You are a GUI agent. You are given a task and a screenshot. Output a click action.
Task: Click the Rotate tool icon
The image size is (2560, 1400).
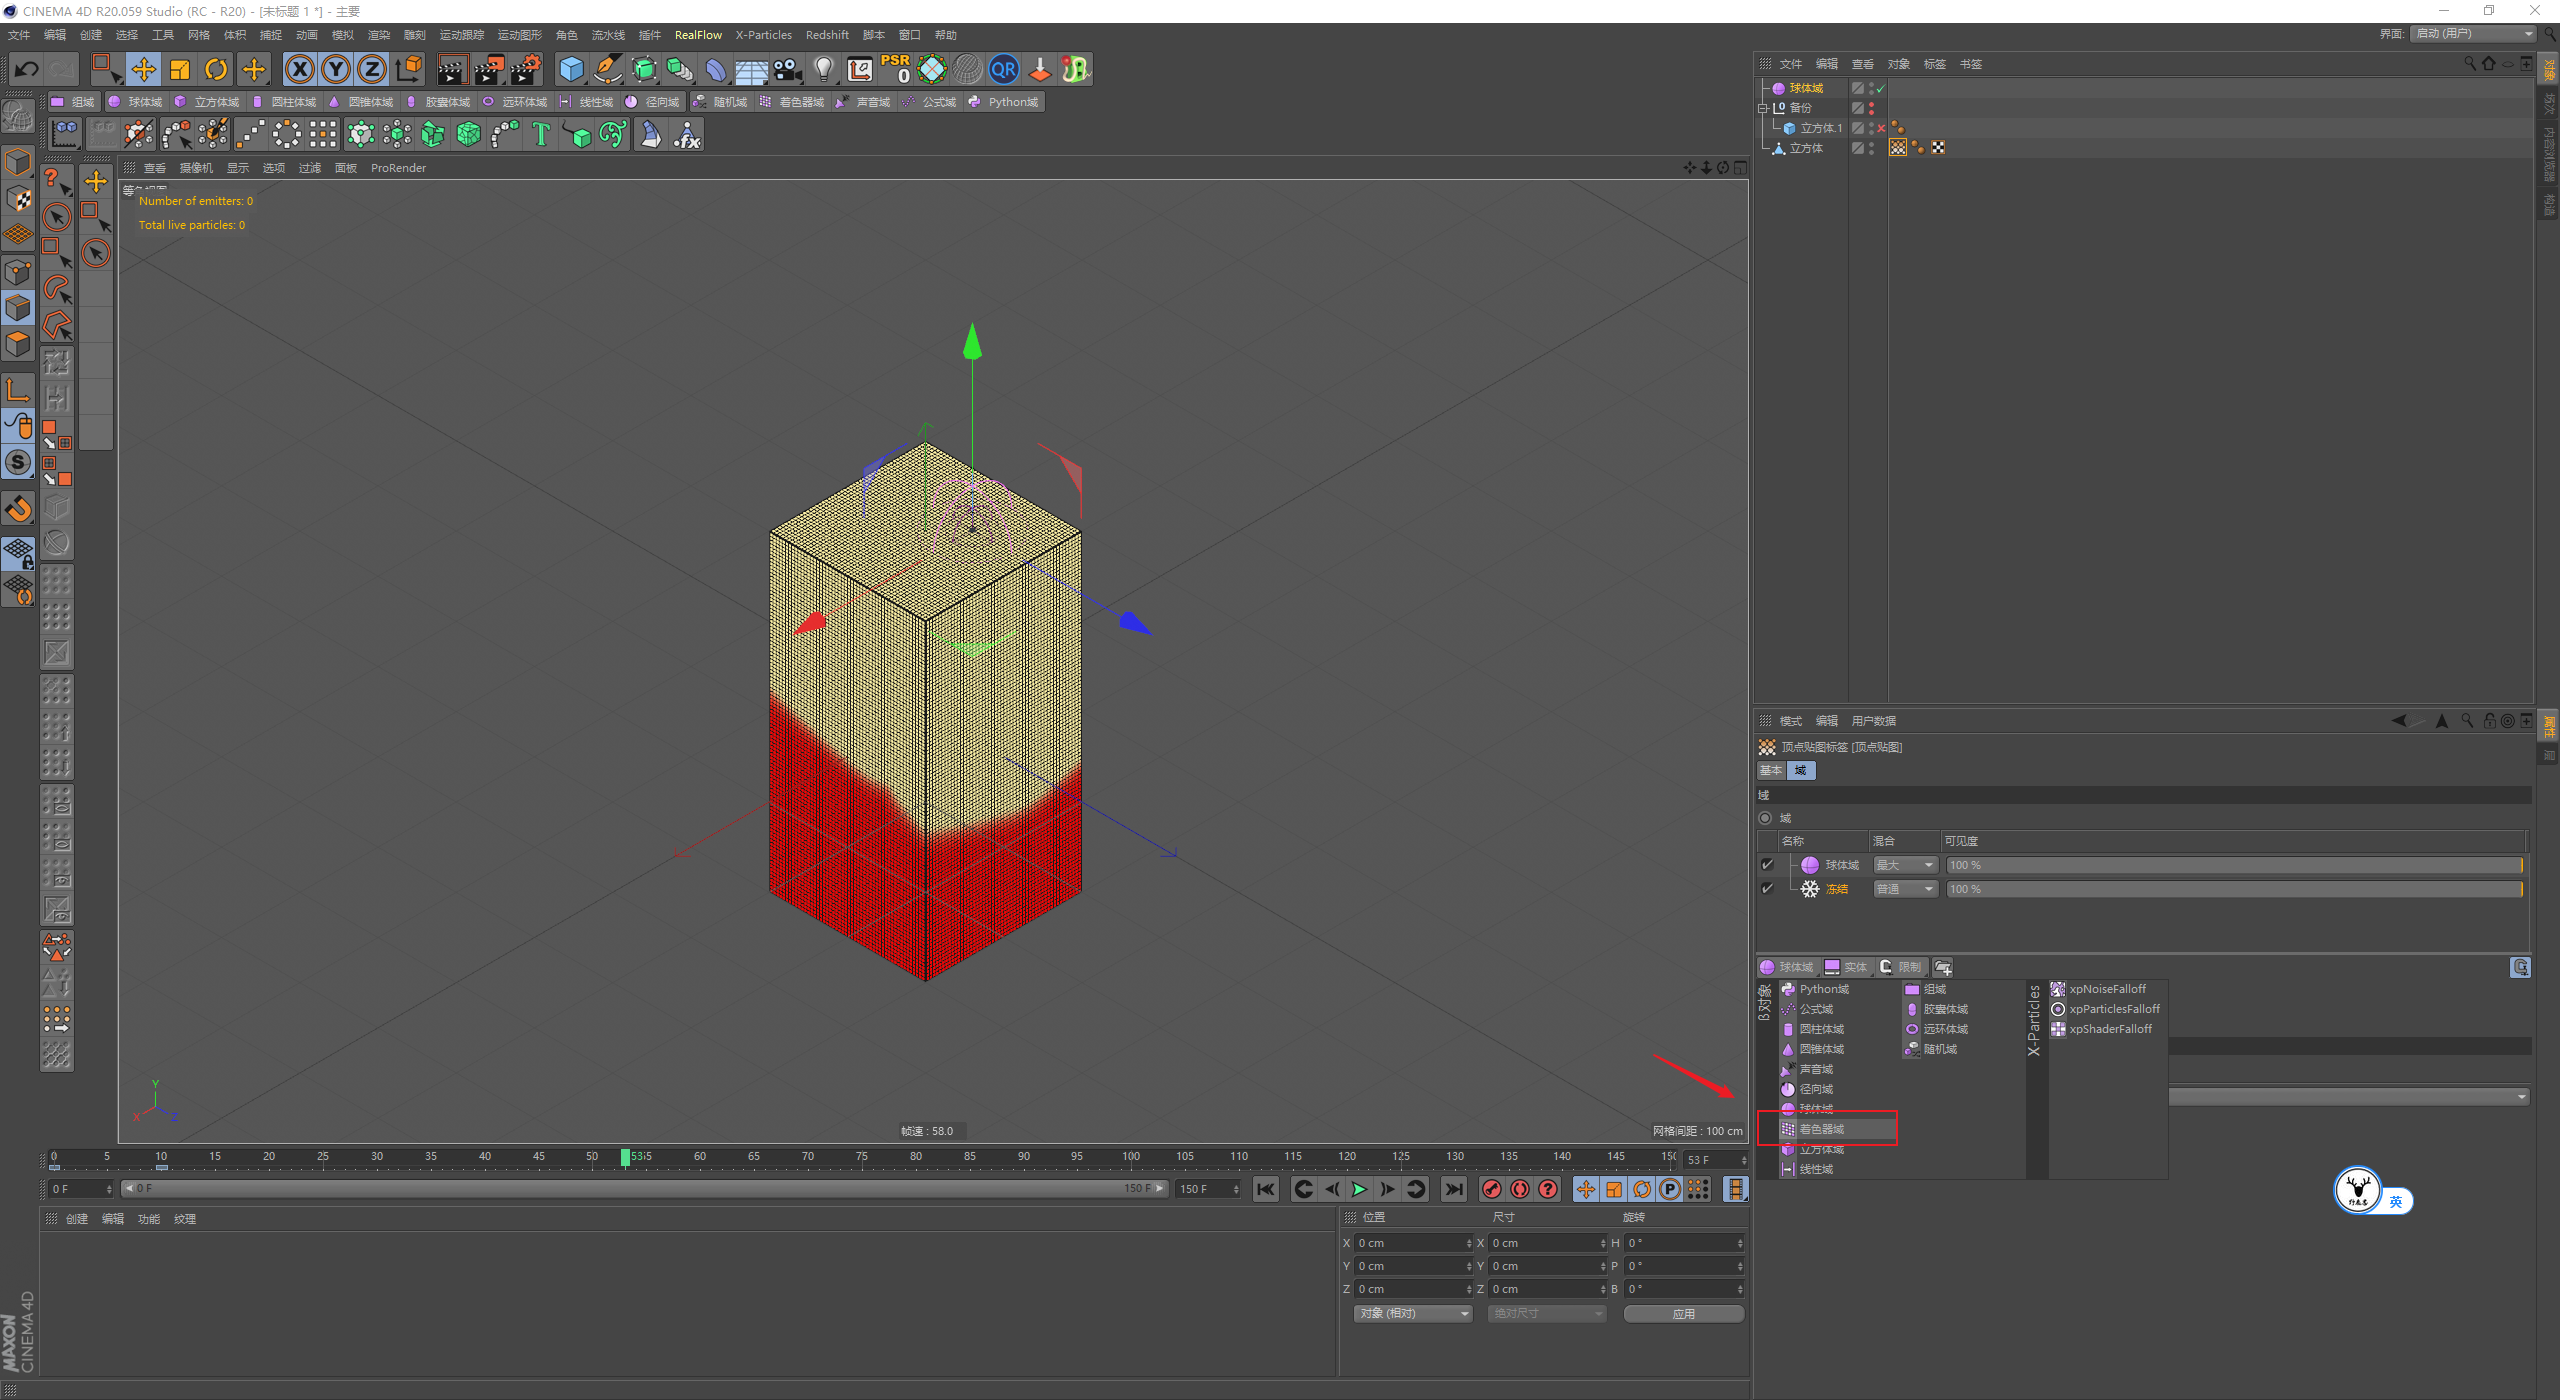[216, 69]
